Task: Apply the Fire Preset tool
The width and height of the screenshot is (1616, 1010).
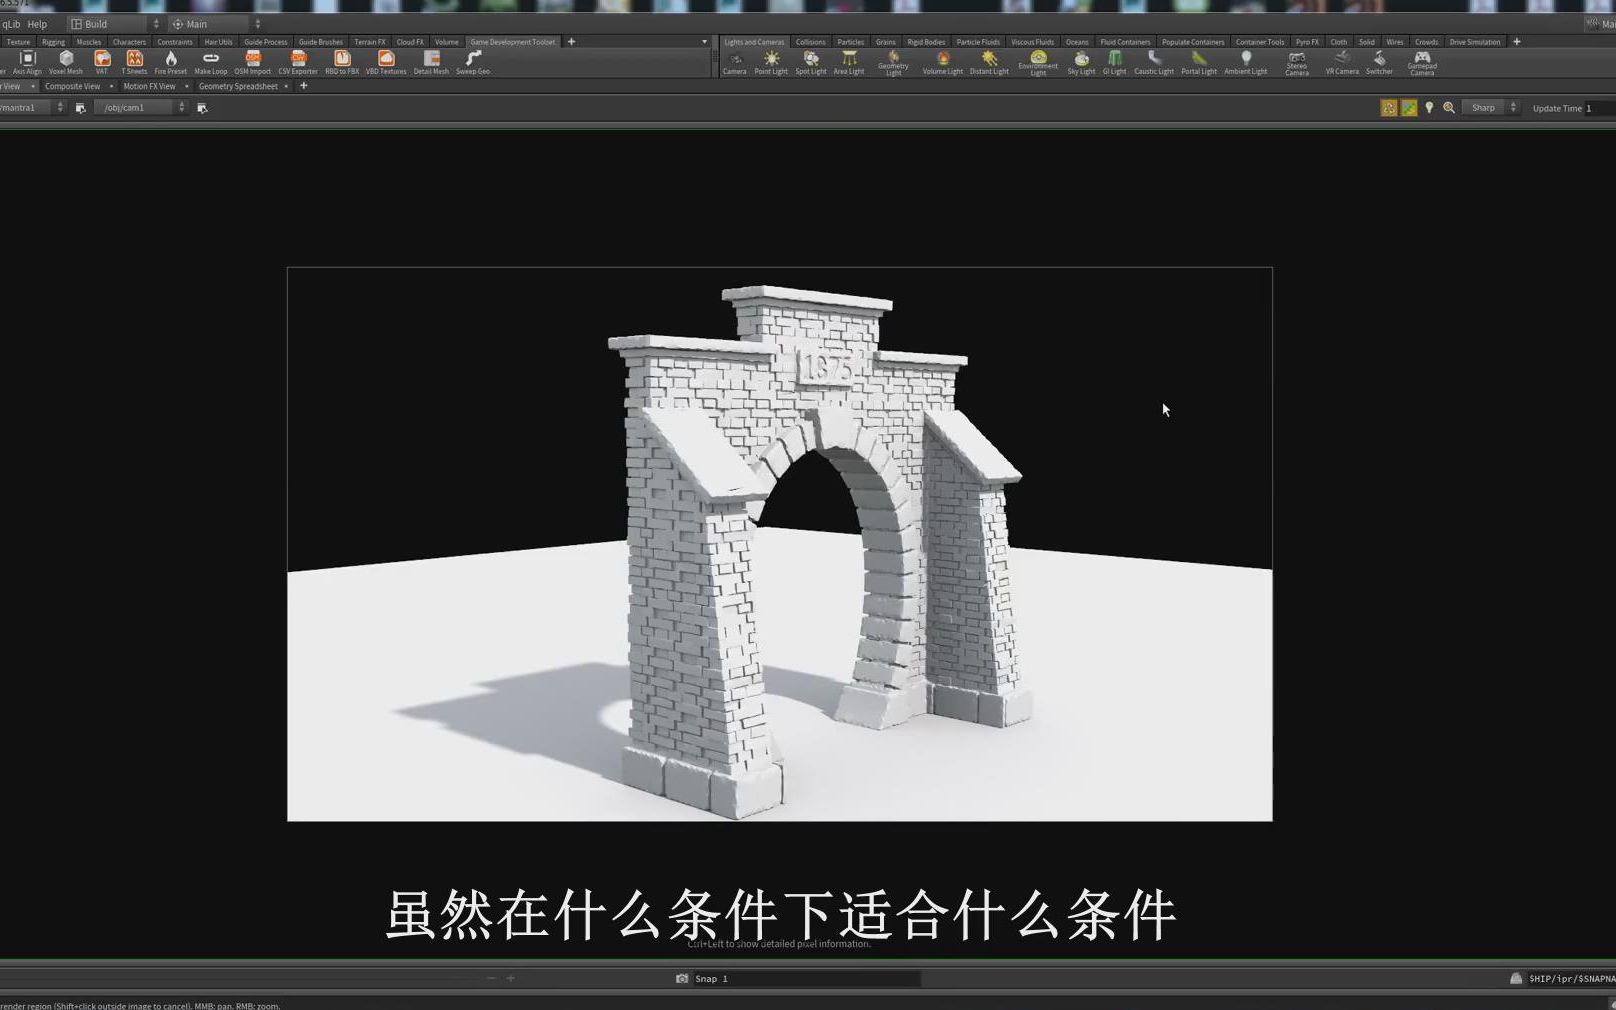Action: click(171, 63)
